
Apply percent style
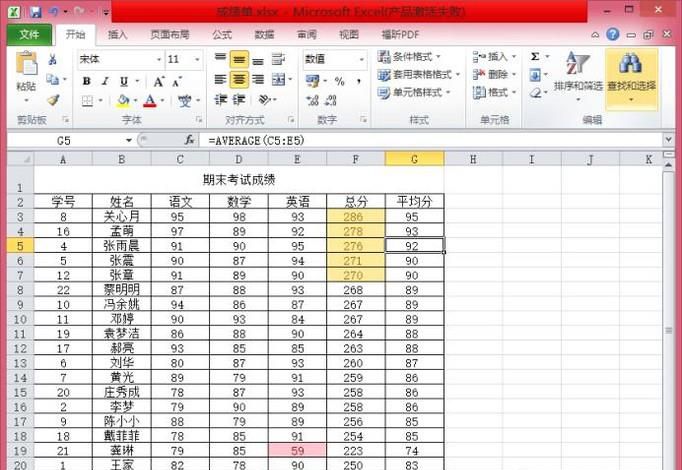point(340,81)
